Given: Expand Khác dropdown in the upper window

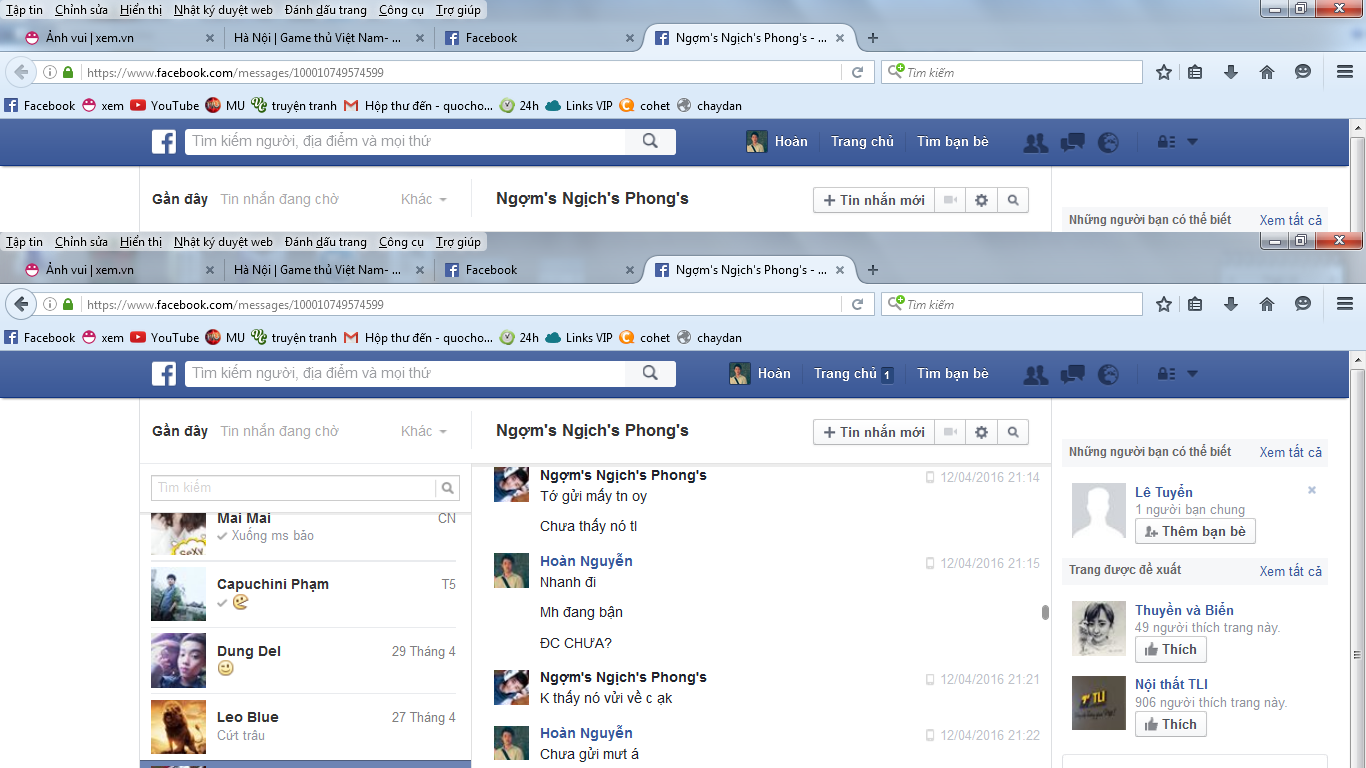Looking at the screenshot, I should [424, 200].
